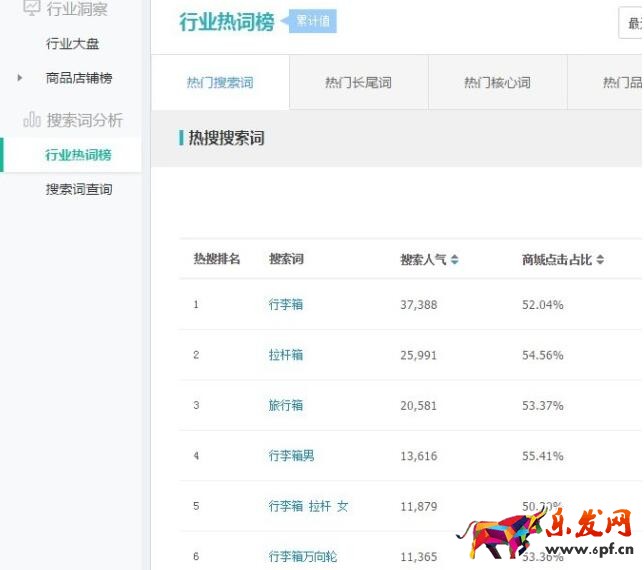
Task: Click sort arrows beside 商城点击占比 column
Action: tap(600, 260)
